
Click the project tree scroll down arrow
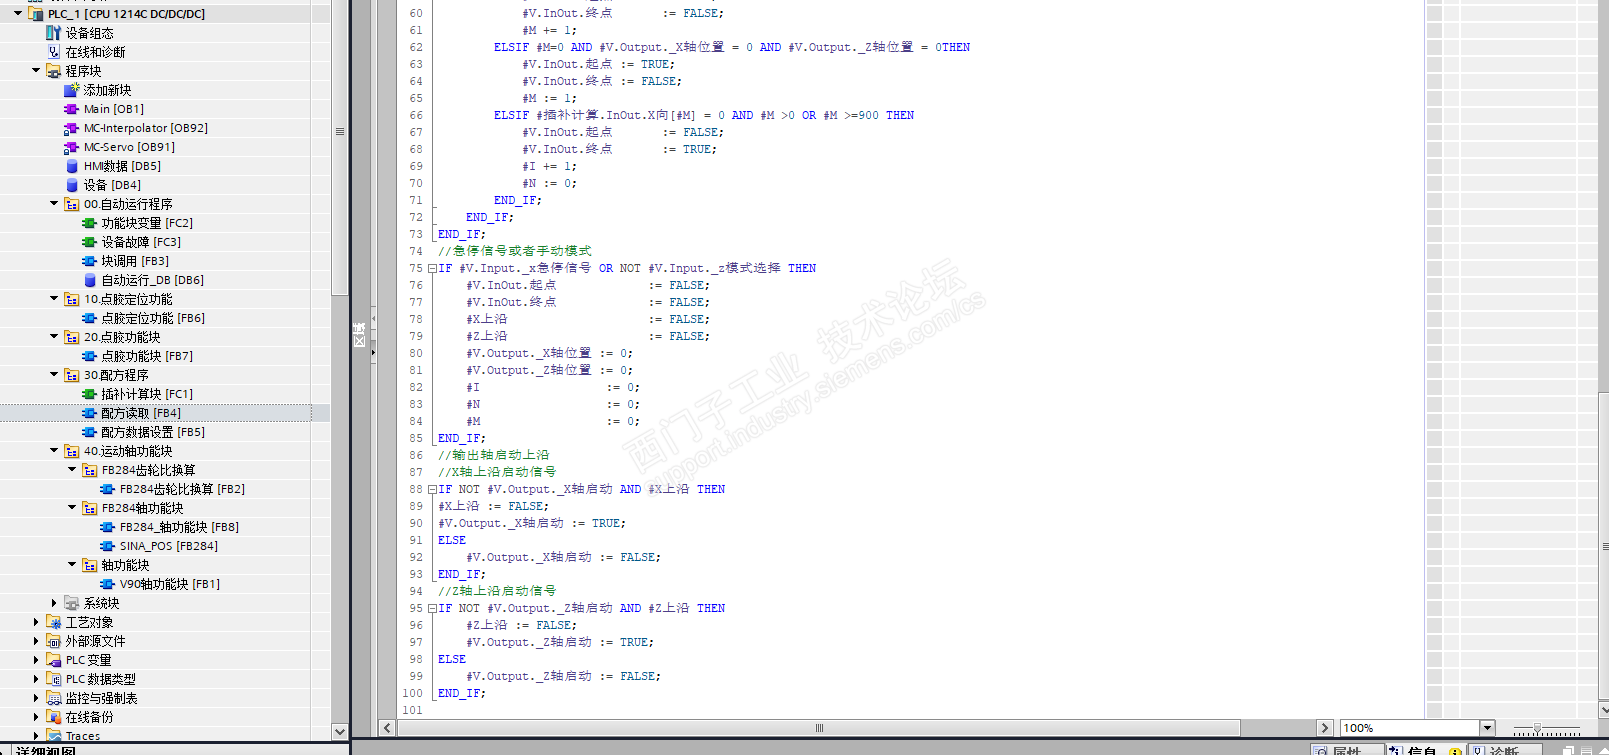tap(340, 732)
